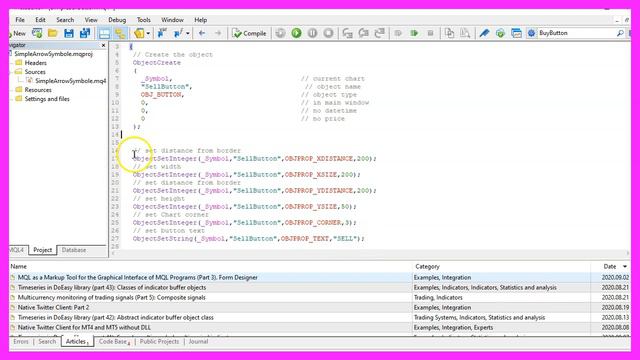The height and width of the screenshot is (360, 640).
Task: Open 'Native Twitter Client for MT4 and MT5'
Action: click(84, 327)
